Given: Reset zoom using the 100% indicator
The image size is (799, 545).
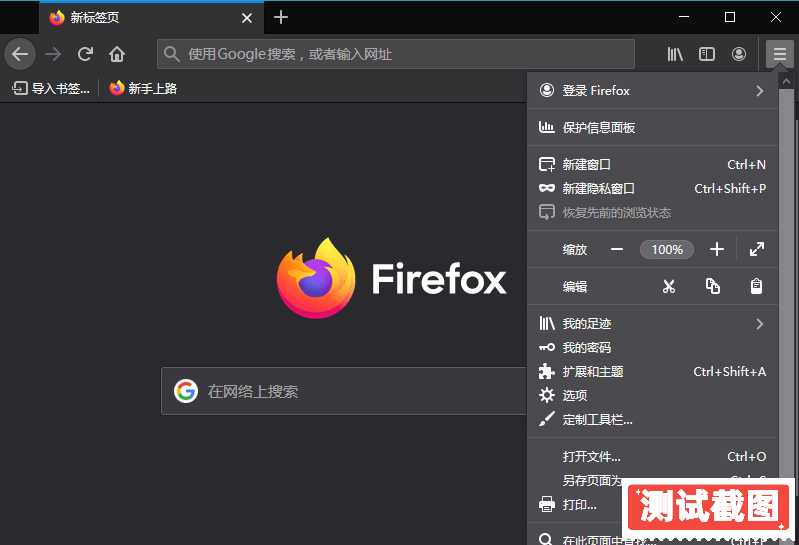Looking at the screenshot, I should (x=667, y=250).
